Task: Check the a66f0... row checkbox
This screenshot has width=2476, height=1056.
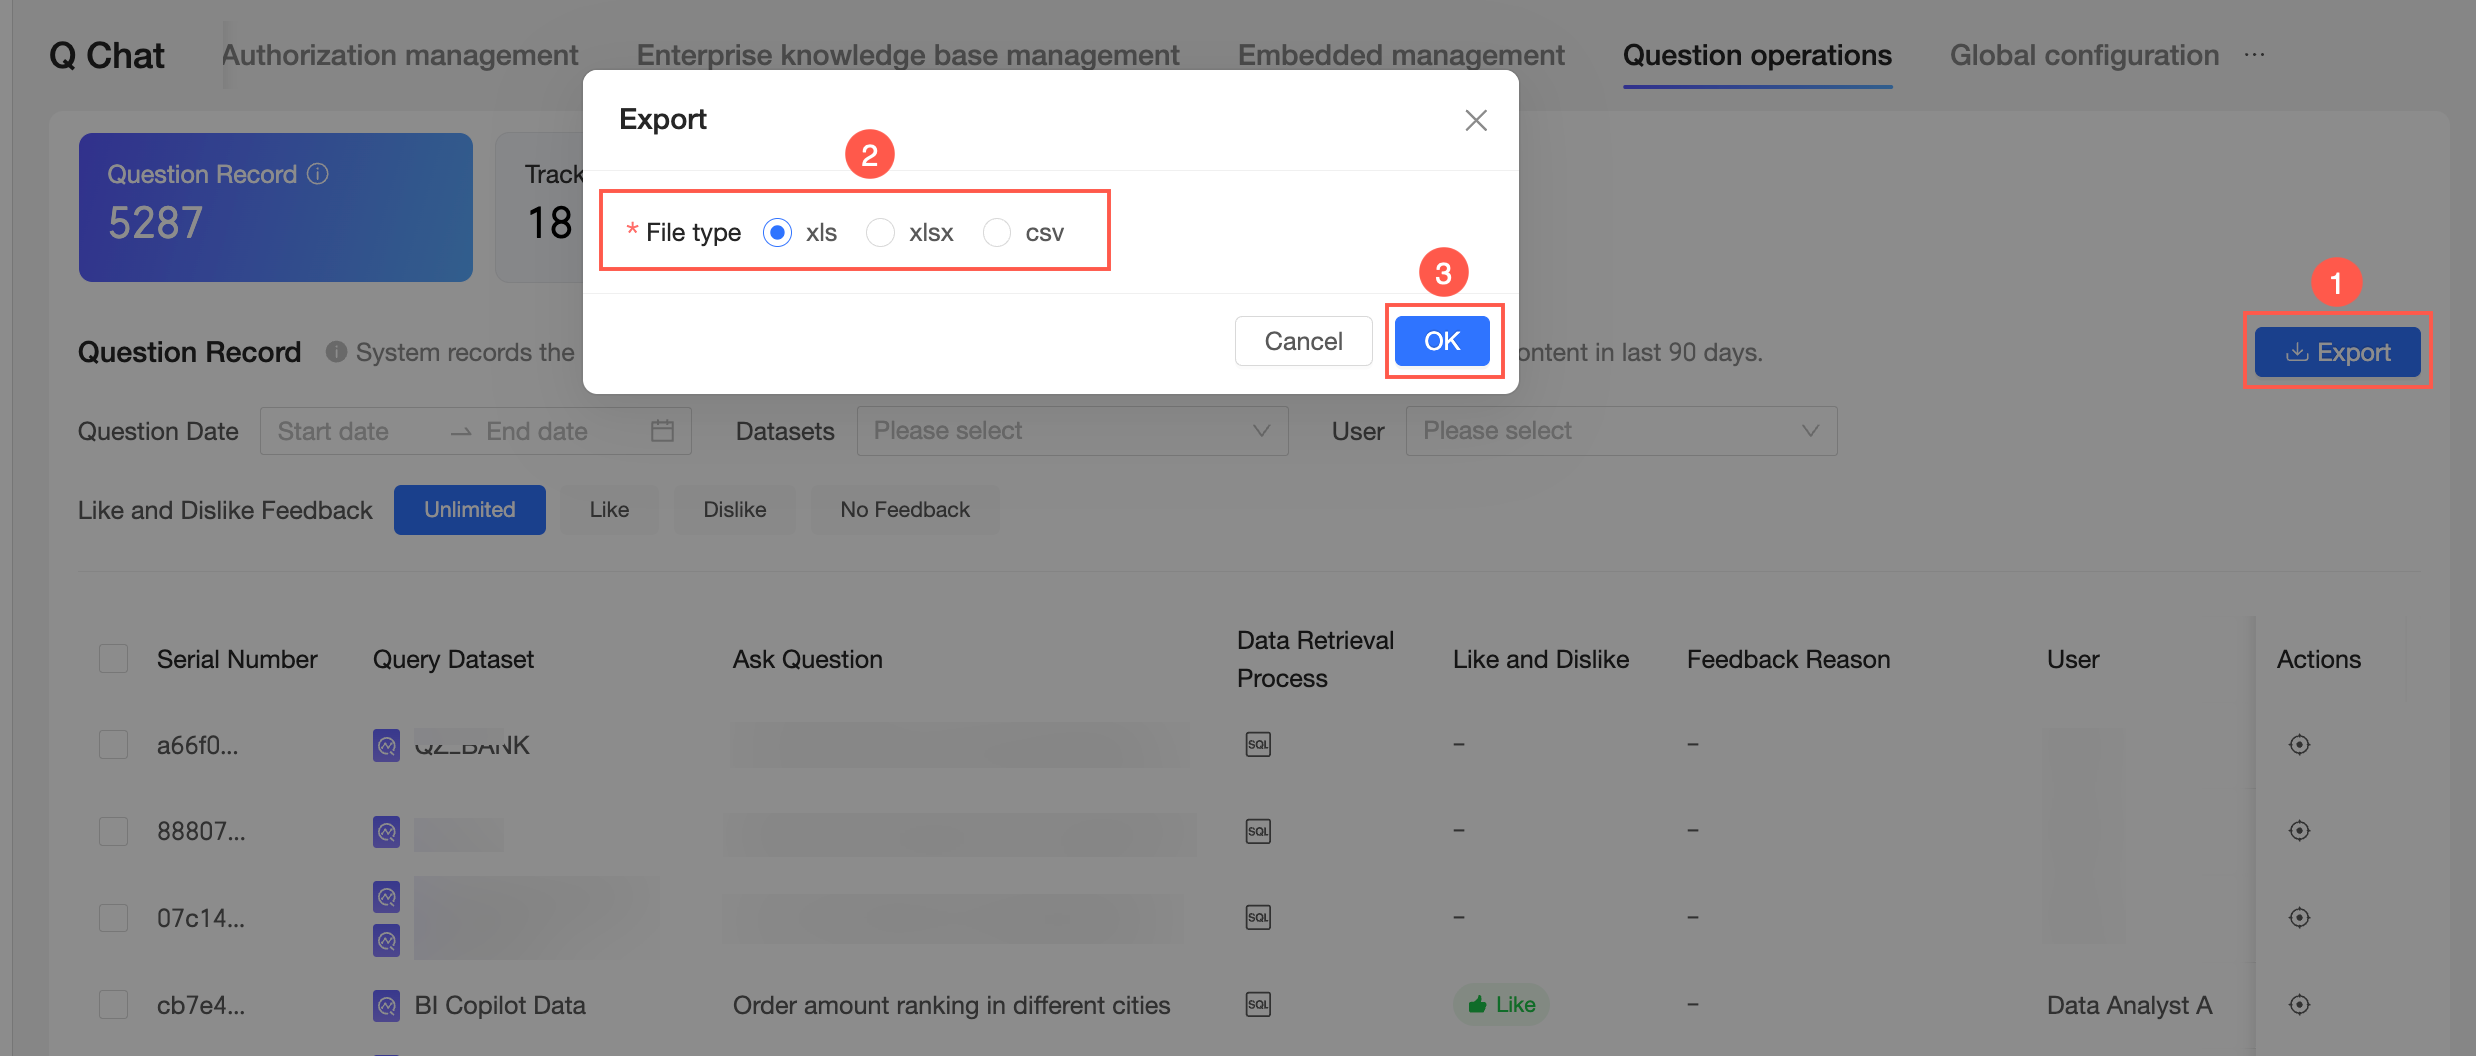Action: click(113, 745)
